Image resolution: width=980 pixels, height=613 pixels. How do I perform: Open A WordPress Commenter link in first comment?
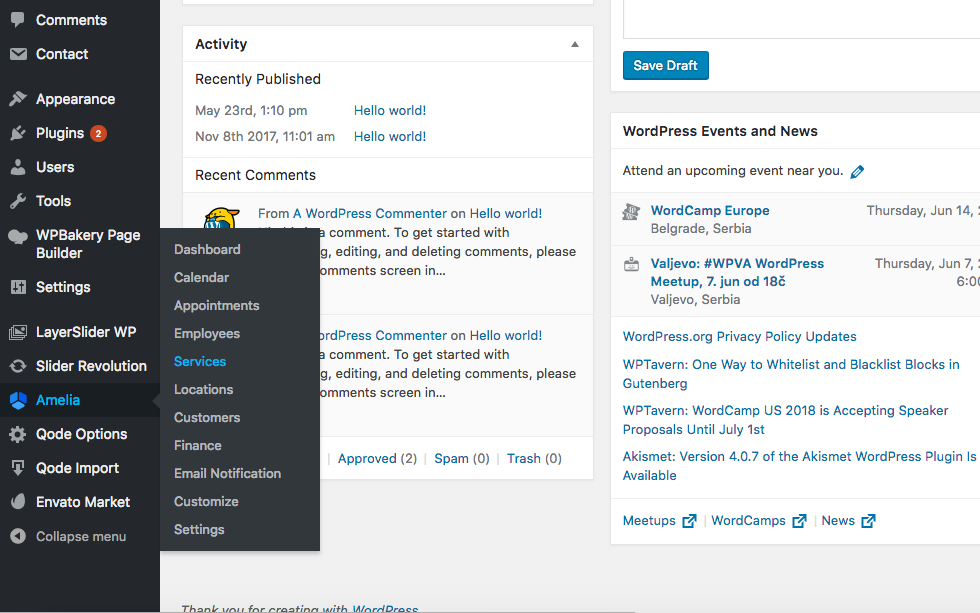[370, 214]
